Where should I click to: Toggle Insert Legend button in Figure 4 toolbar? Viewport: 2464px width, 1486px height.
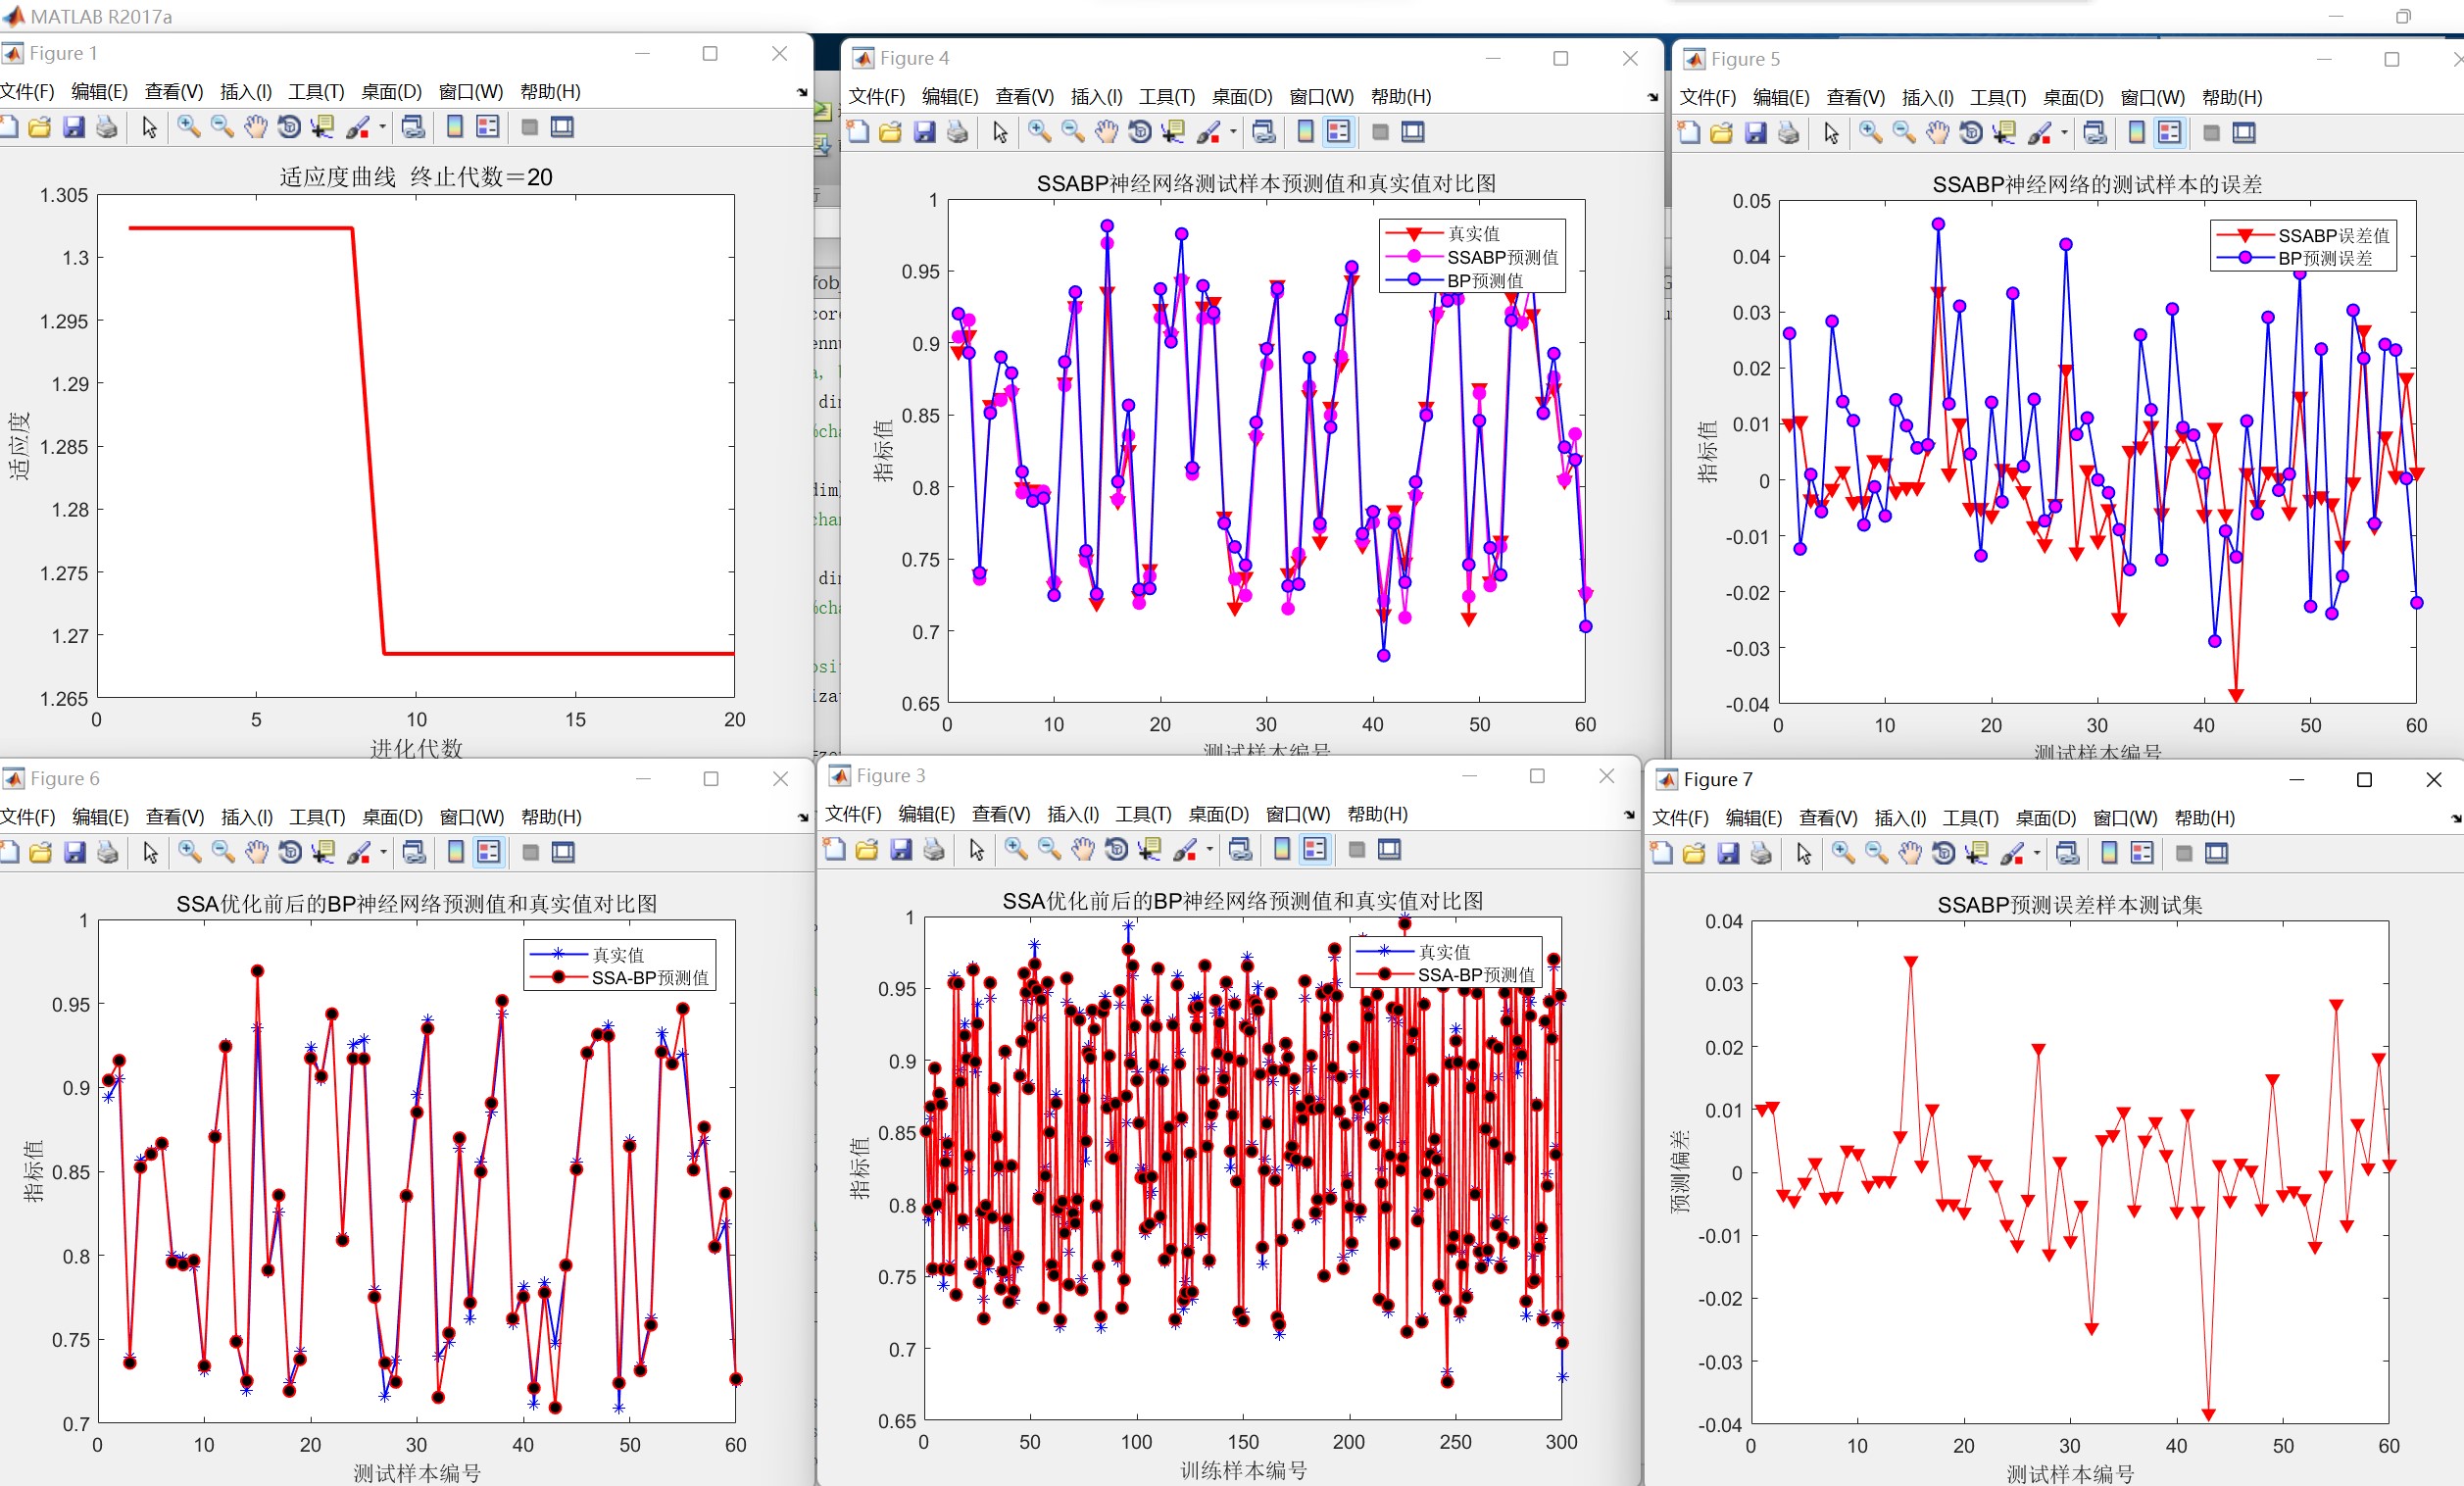[x=1338, y=132]
